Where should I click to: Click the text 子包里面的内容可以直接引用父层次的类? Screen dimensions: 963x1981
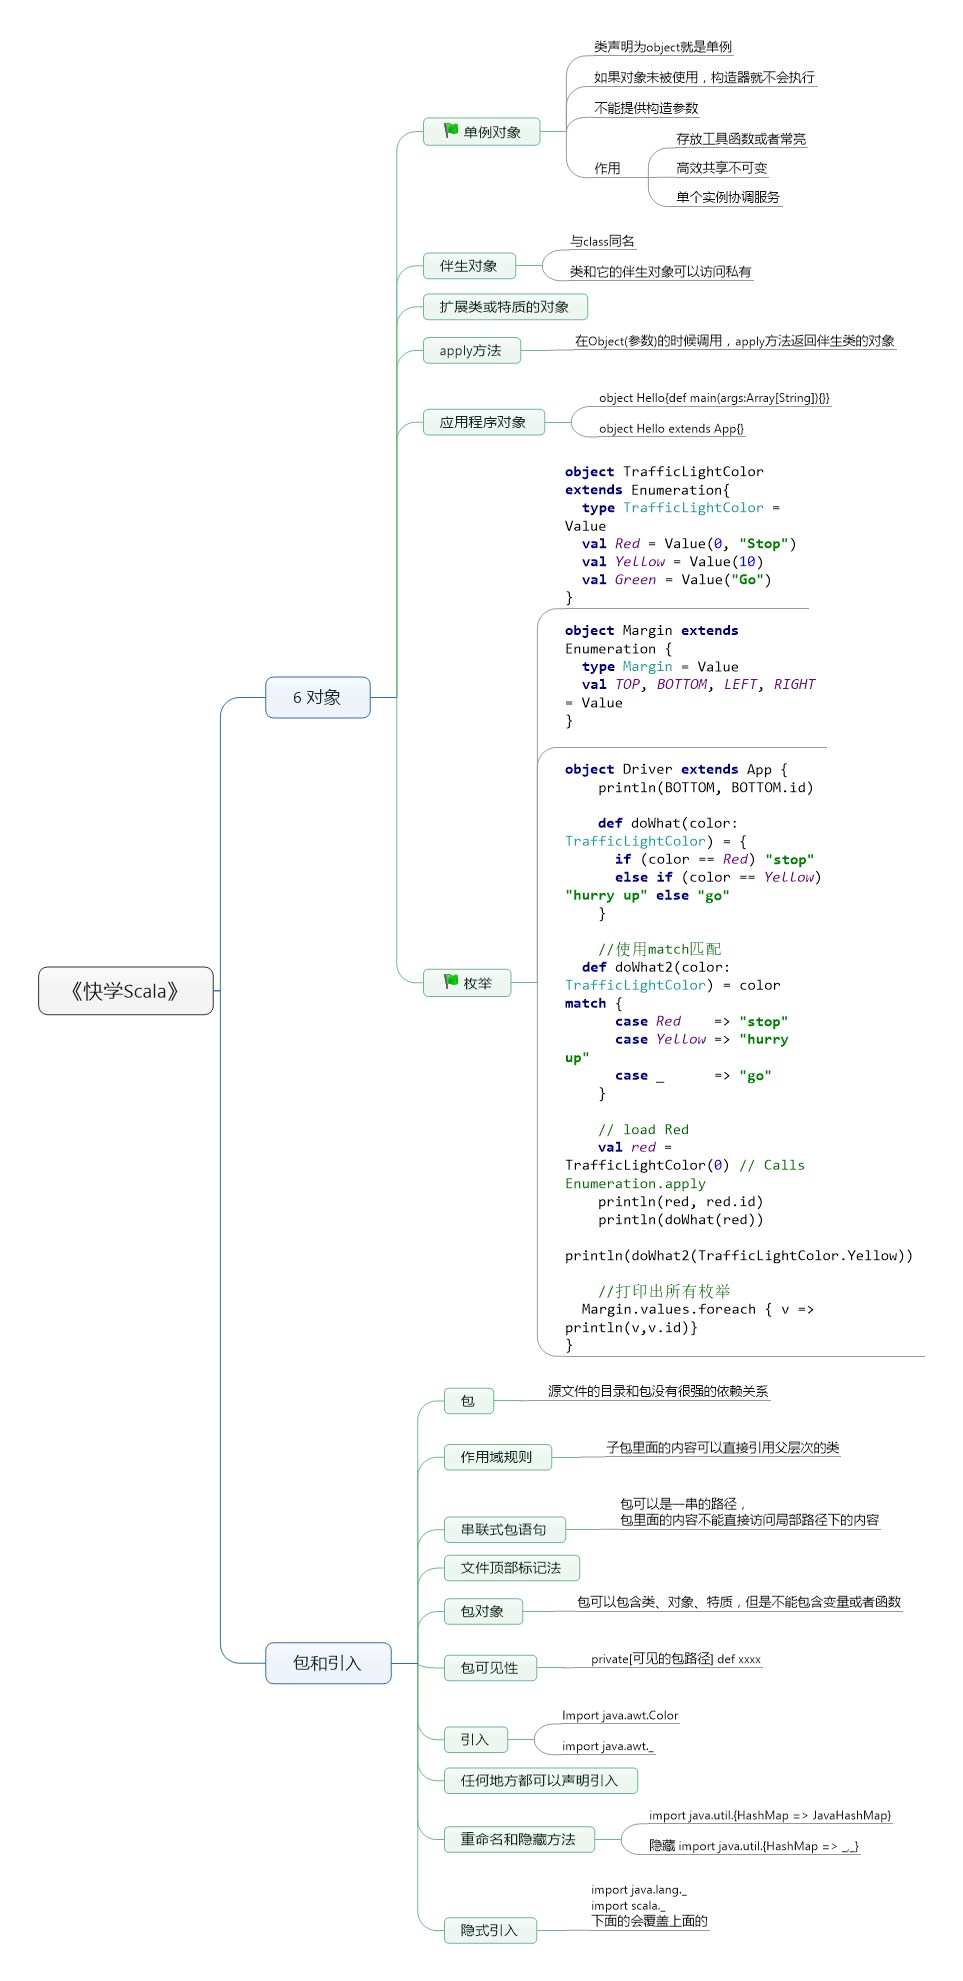click(x=723, y=1447)
